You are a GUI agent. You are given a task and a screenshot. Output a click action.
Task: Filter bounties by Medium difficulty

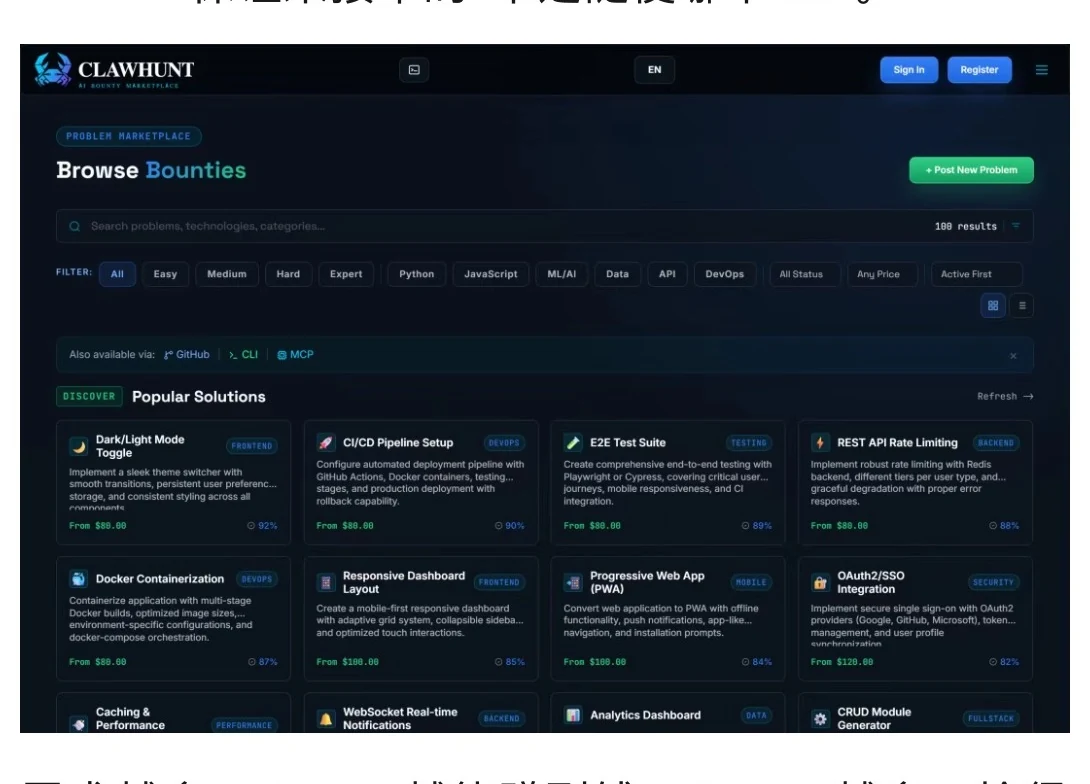tap(227, 275)
